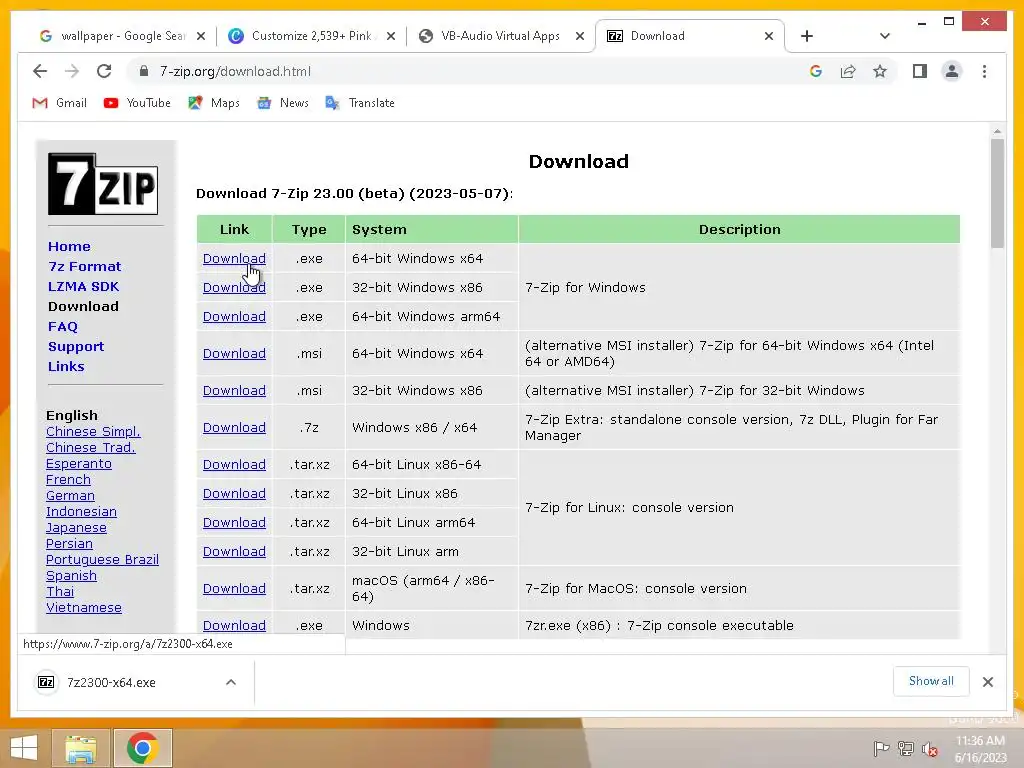Close the downloads bar

[987, 682]
